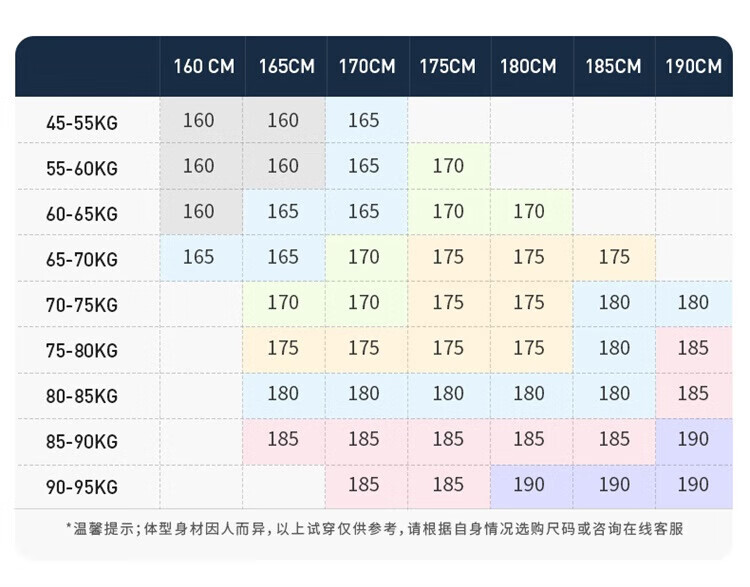
Task: Click 165 under 165CM in 60-65KG row
Action: 283,211
